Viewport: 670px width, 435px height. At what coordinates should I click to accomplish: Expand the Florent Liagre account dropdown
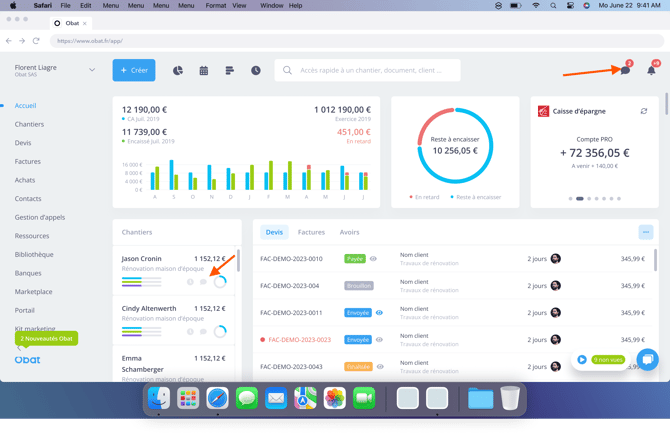(x=92, y=70)
